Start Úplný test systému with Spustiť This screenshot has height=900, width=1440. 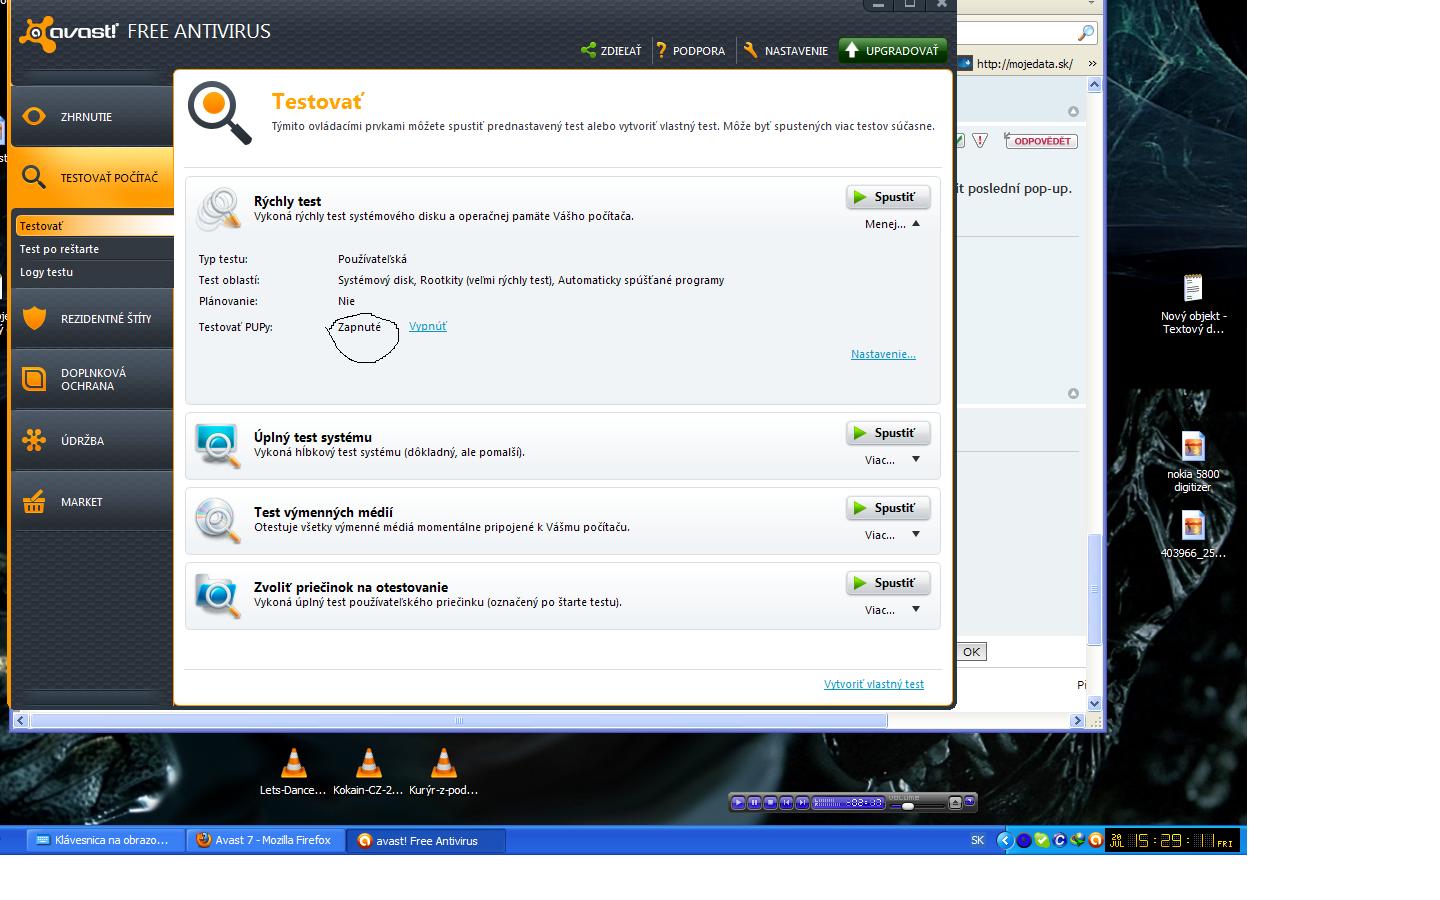pyautogui.click(x=888, y=433)
